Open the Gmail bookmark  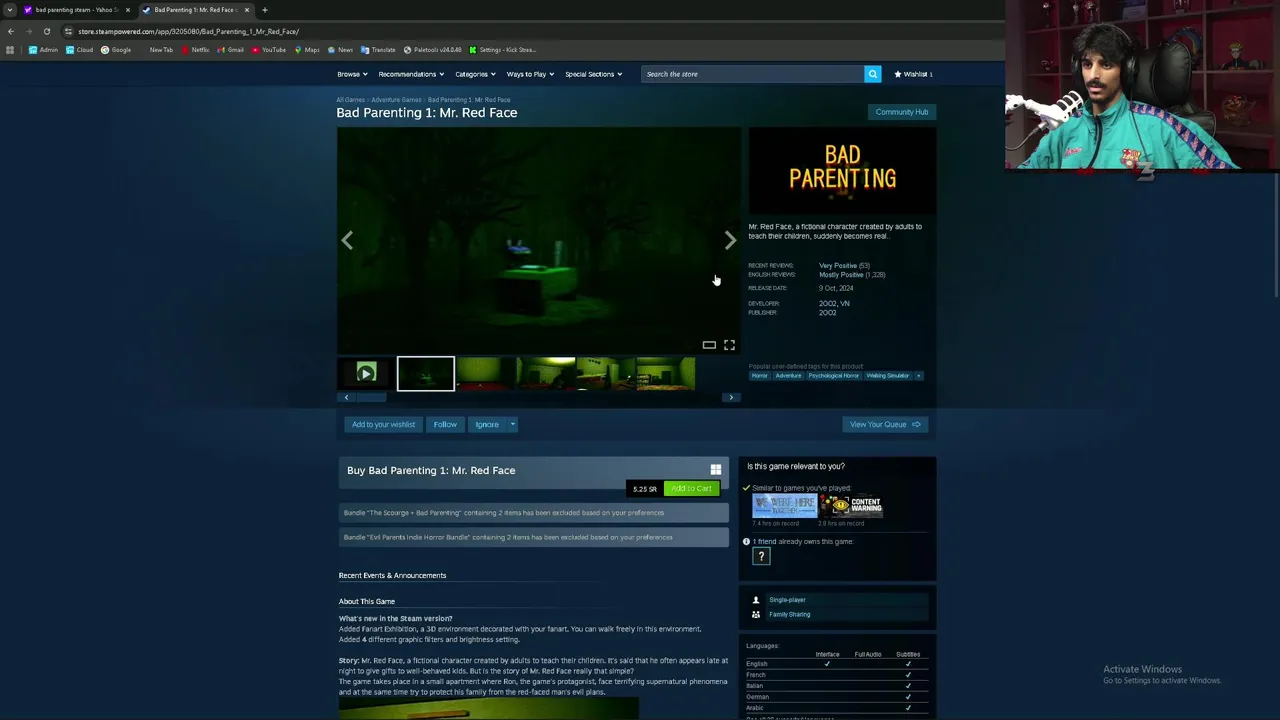click(x=231, y=50)
